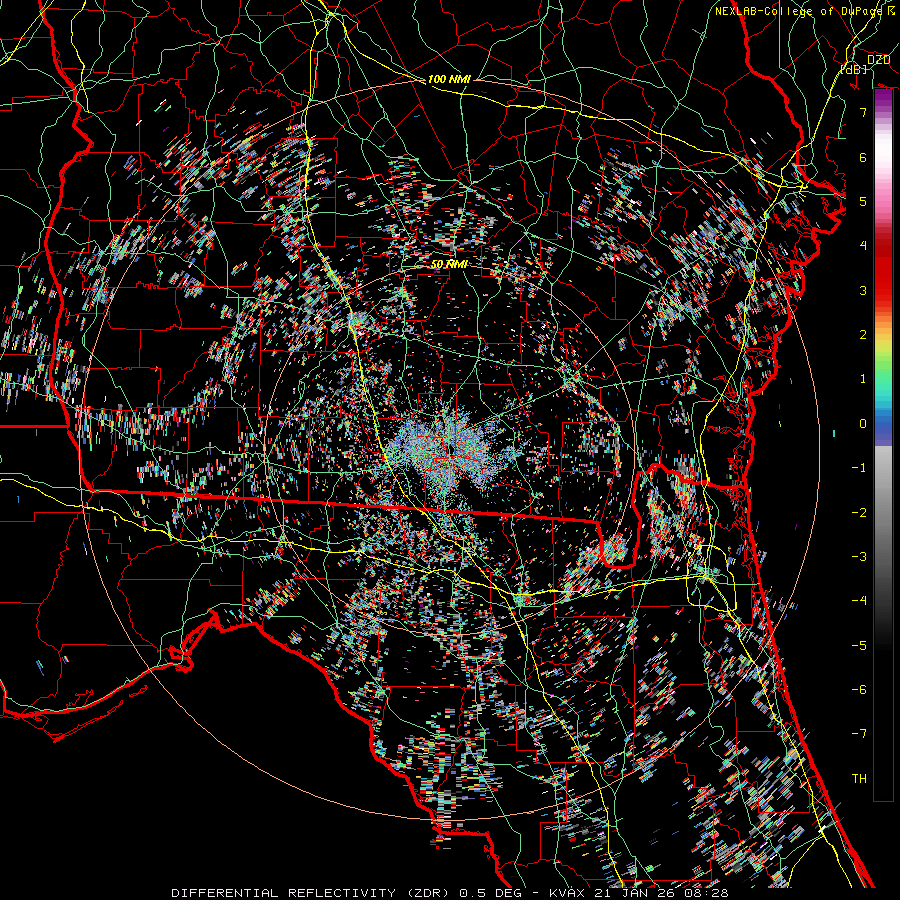
Task: Click the "1" value on the scale
Action: coord(863,379)
